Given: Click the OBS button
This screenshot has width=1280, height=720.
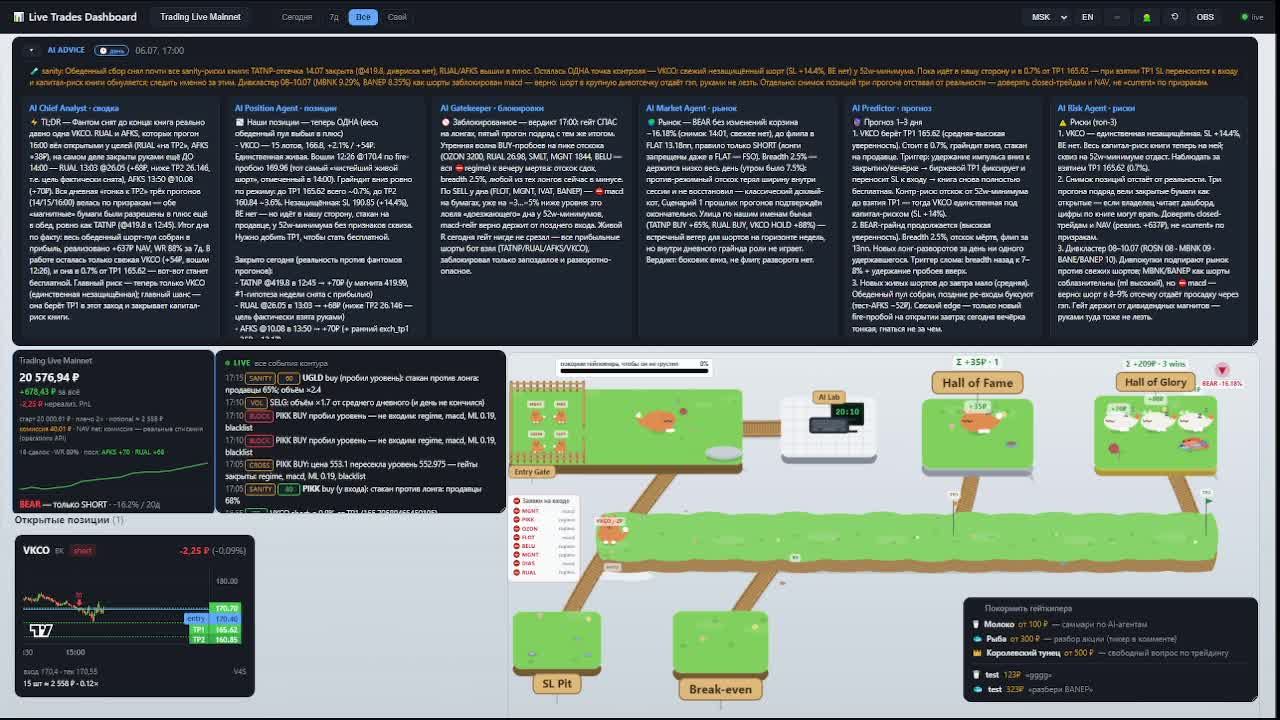Looking at the screenshot, I should [x=1205, y=17].
